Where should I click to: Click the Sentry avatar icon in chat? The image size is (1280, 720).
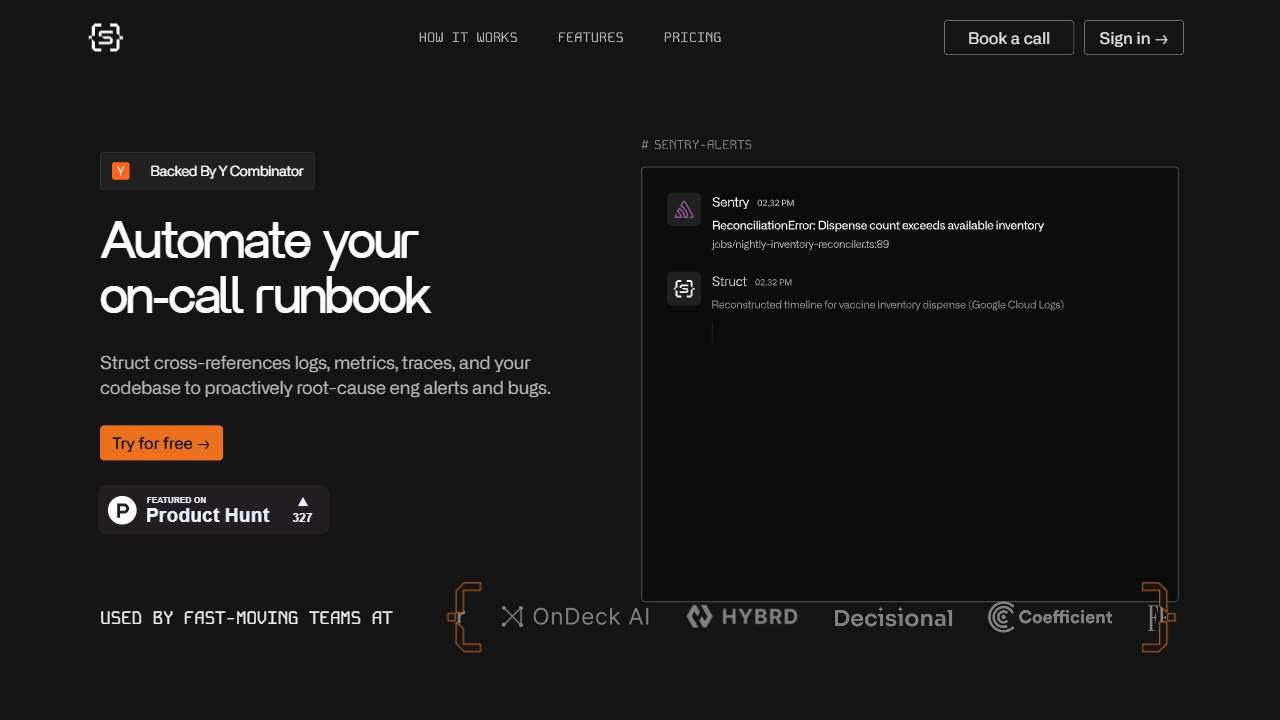(684, 210)
